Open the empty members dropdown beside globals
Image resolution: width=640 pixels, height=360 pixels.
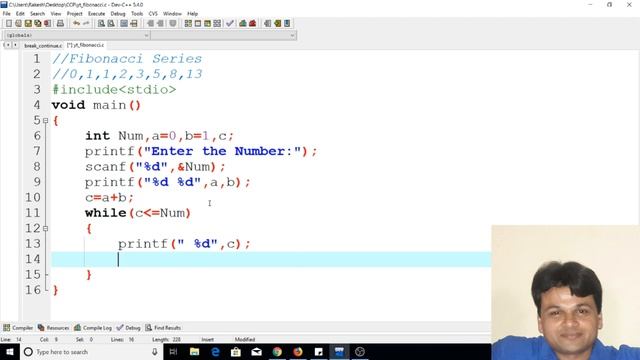(224, 36)
